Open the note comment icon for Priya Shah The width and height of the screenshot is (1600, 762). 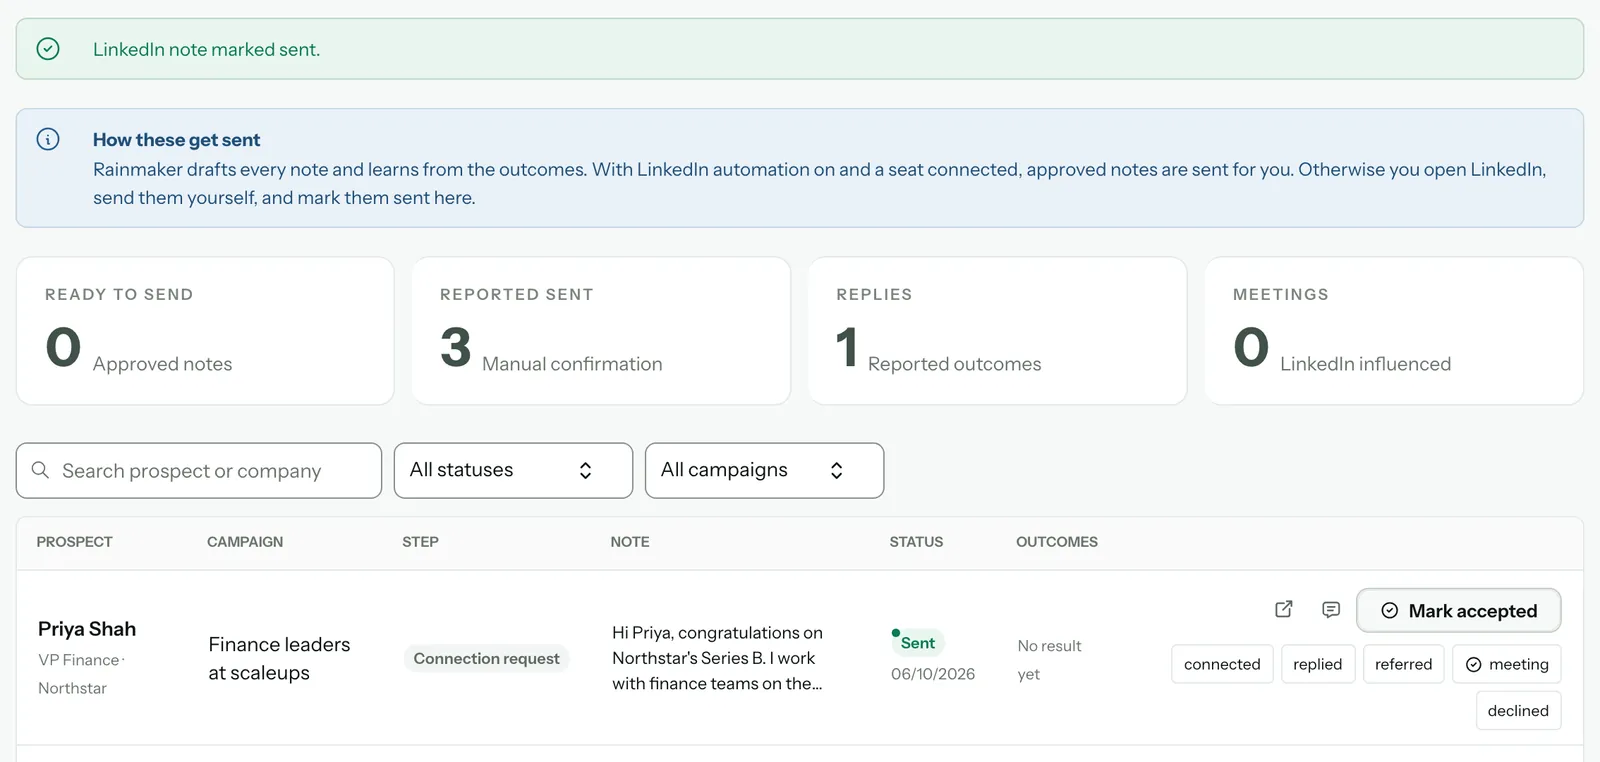(1331, 609)
